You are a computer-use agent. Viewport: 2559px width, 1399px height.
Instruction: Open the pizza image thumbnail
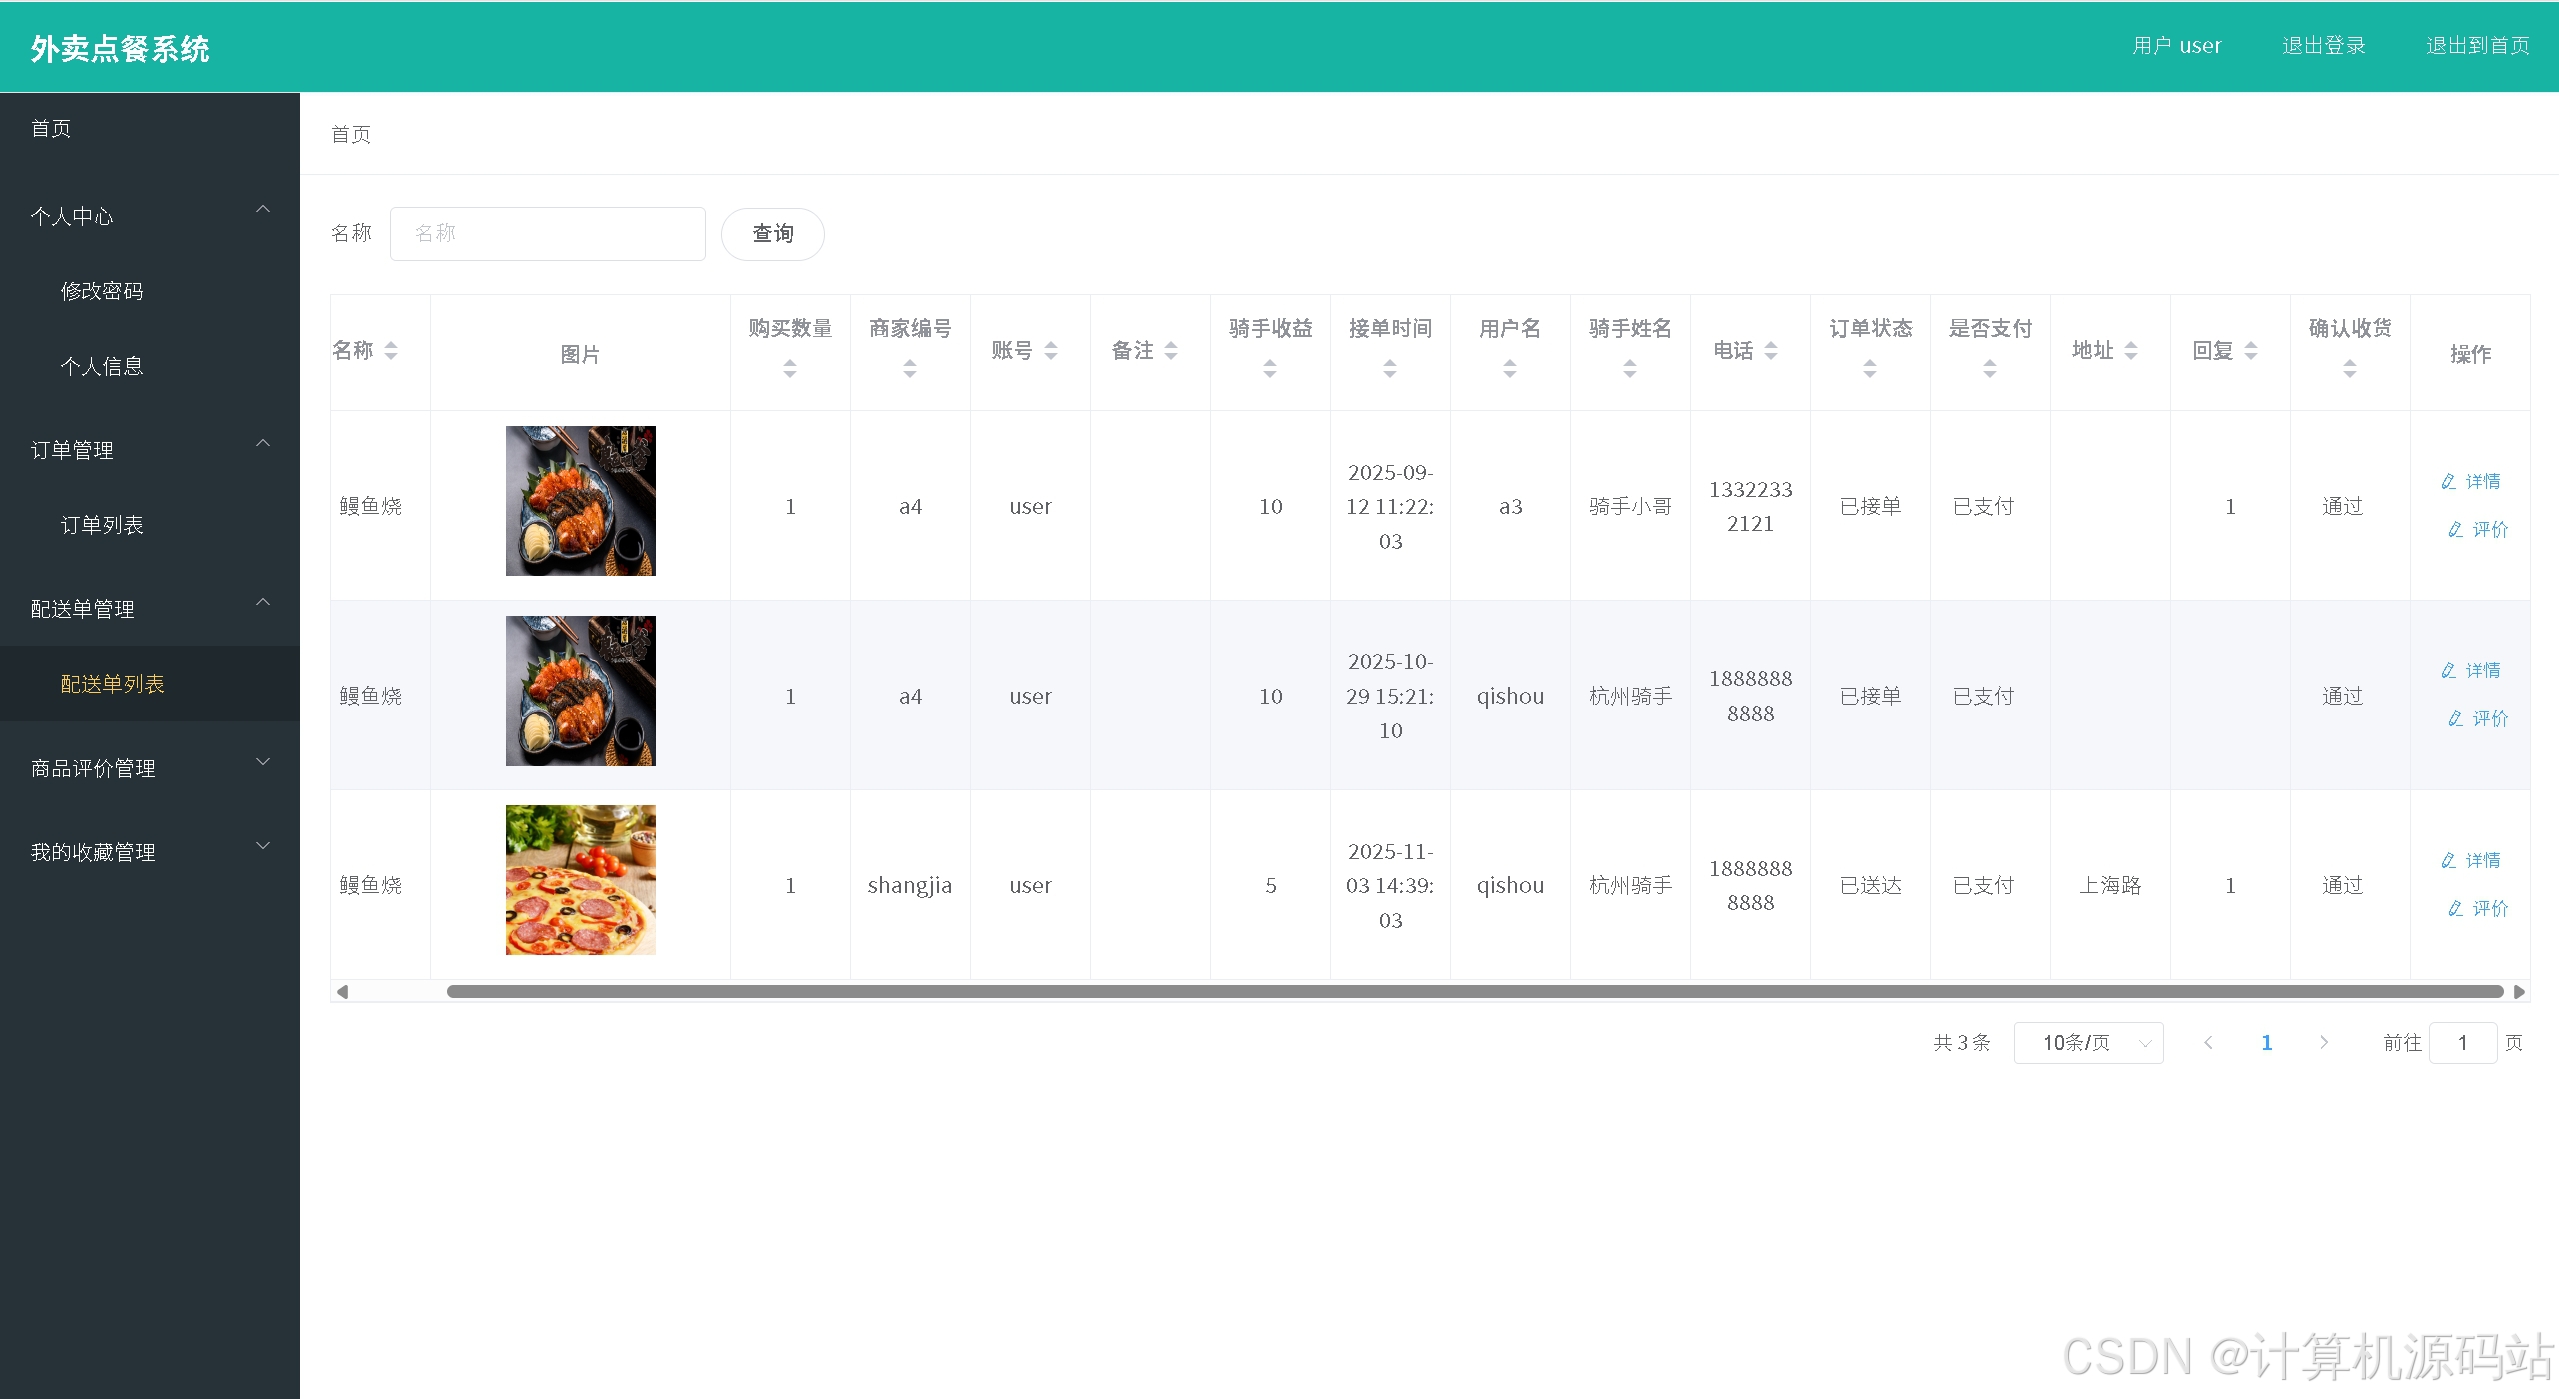tap(581, 880)
